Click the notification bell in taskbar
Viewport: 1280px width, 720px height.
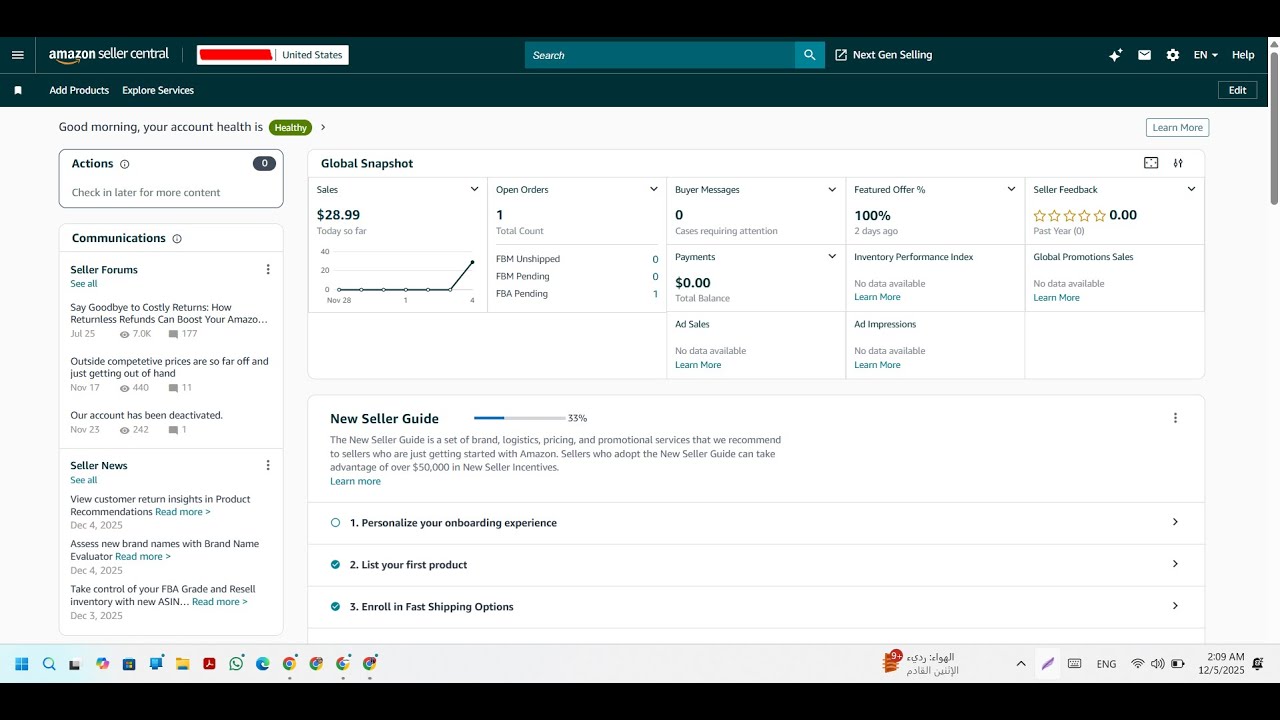pyautogui.click(x=1258, y=663)
